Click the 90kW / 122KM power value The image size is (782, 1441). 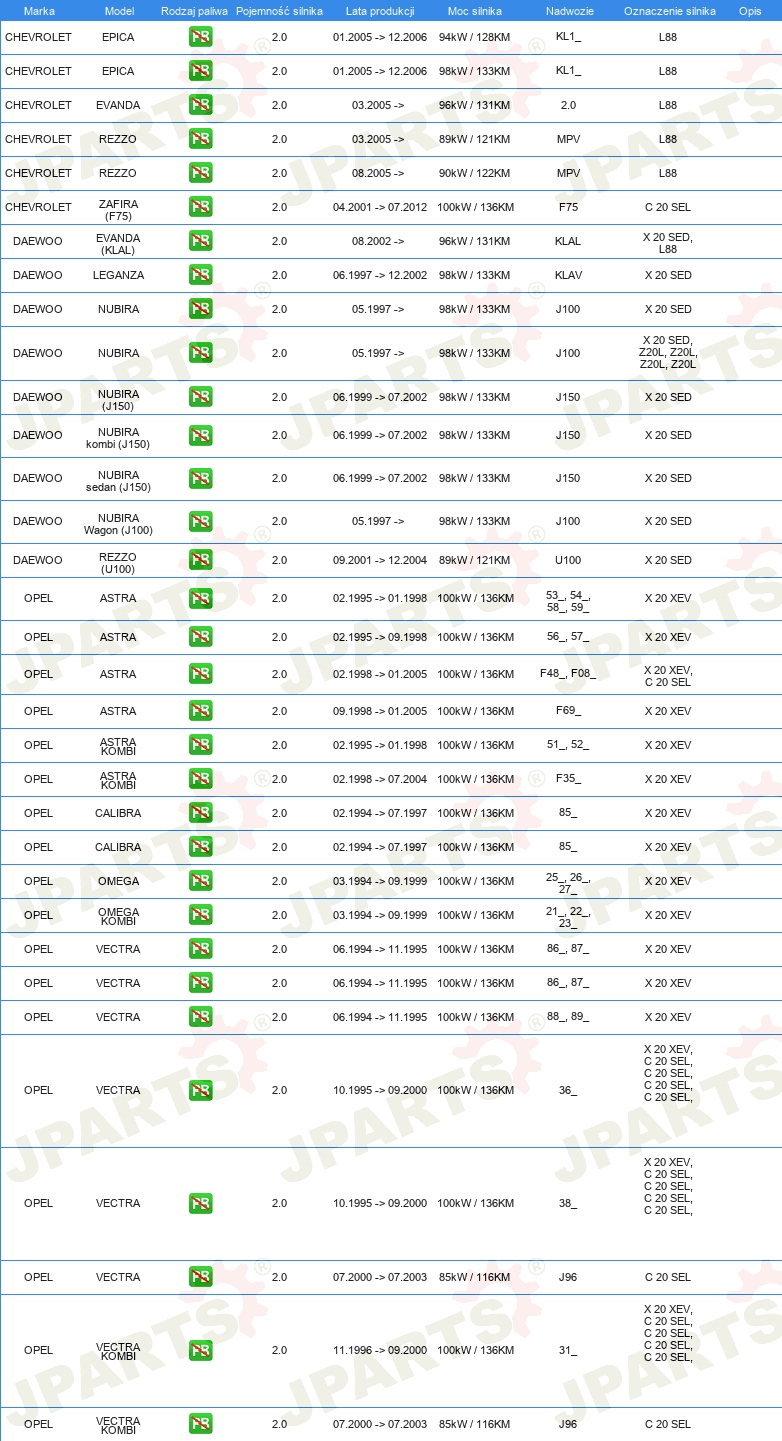pos(475,173)
